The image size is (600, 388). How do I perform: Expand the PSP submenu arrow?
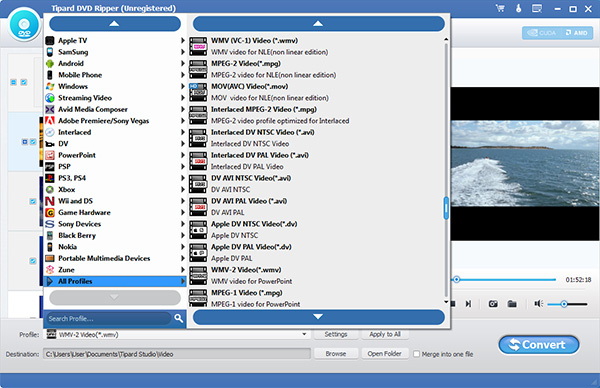(x=183, y=166)
